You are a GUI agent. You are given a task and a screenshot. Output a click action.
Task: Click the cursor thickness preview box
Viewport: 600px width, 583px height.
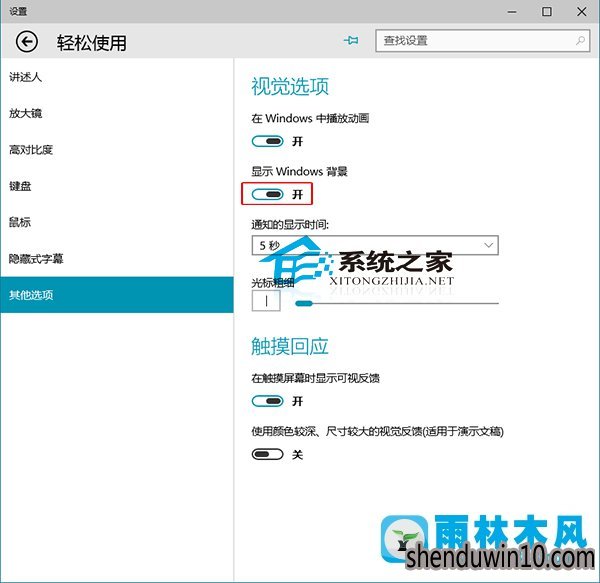coord(266,301)
